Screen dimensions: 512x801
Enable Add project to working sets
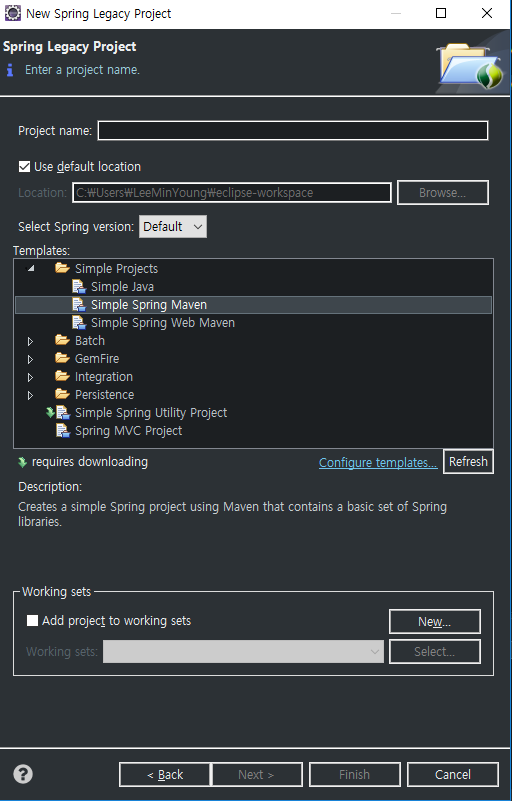(32, 621)
